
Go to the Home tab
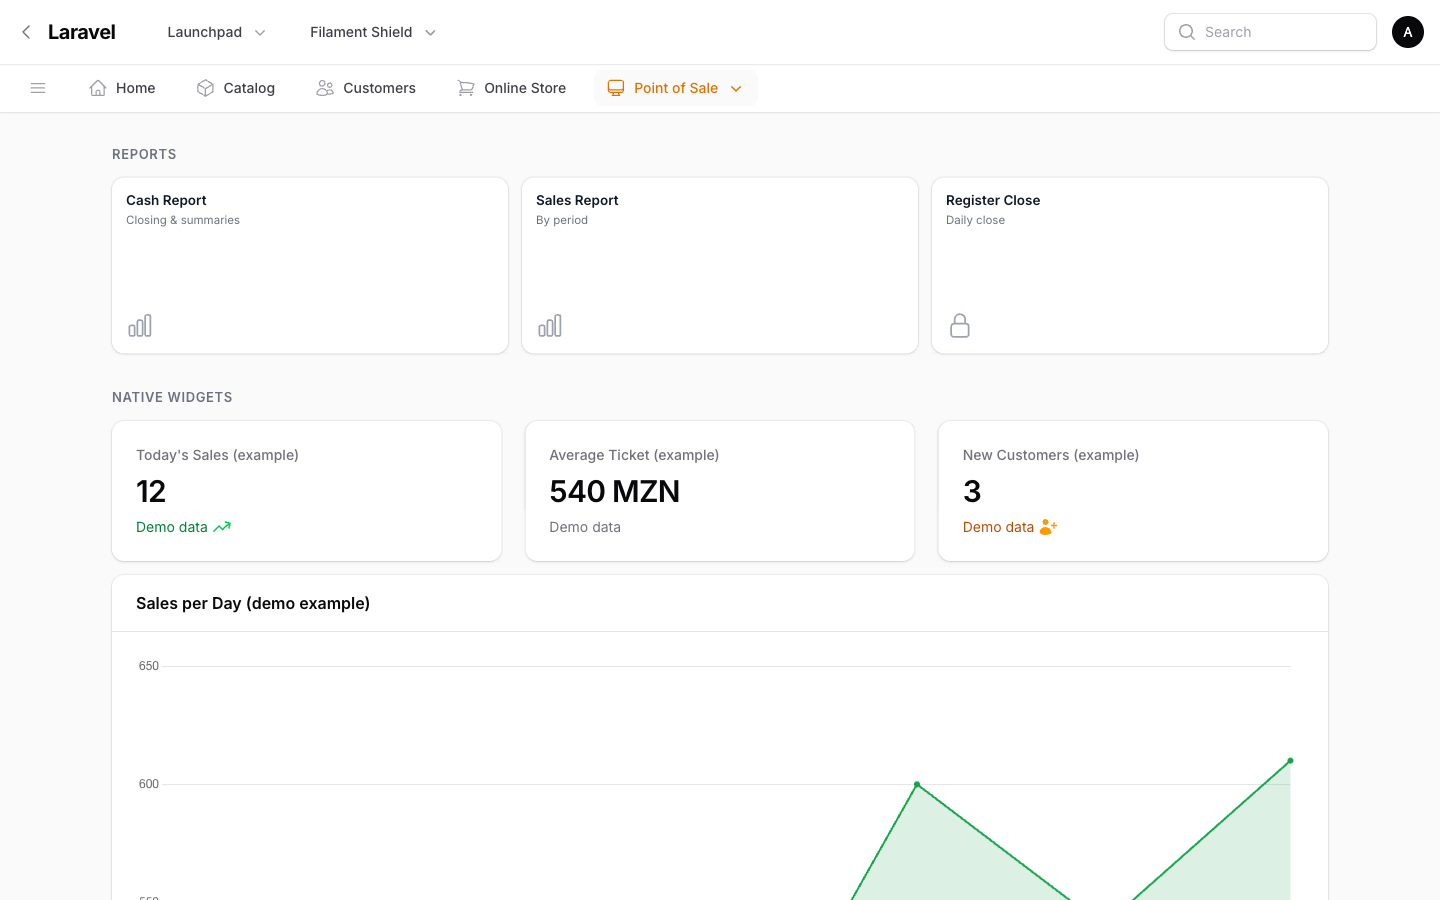(x=122, y=88)
